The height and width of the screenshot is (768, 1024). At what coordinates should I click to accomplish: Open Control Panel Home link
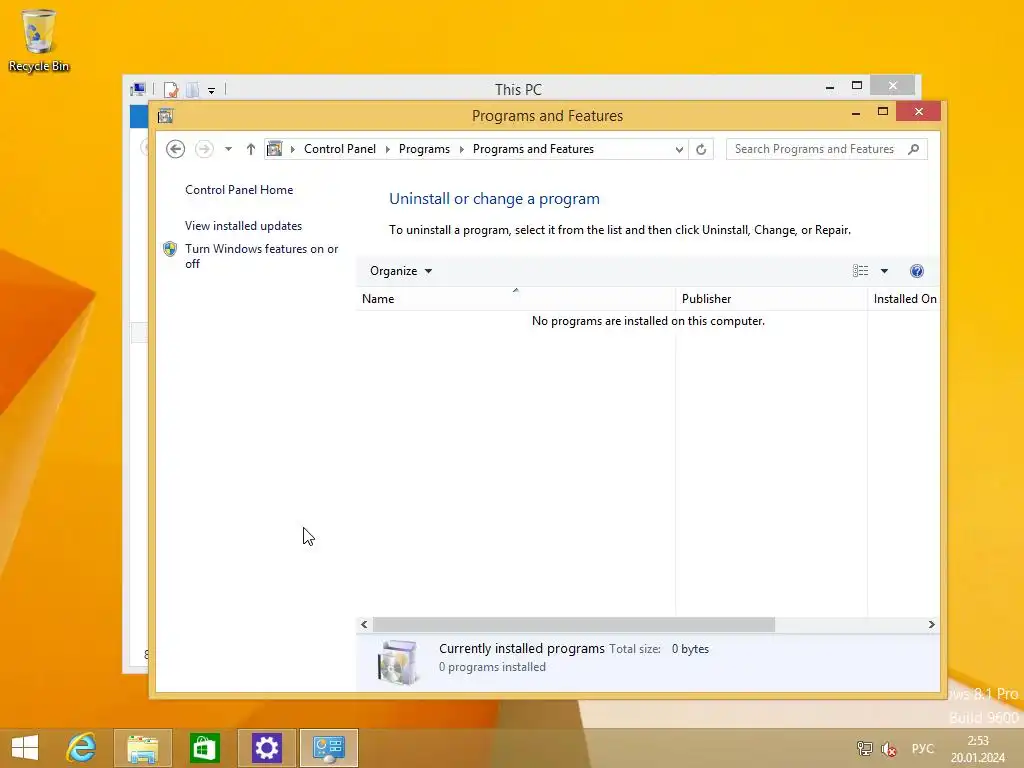coord(239,189)
